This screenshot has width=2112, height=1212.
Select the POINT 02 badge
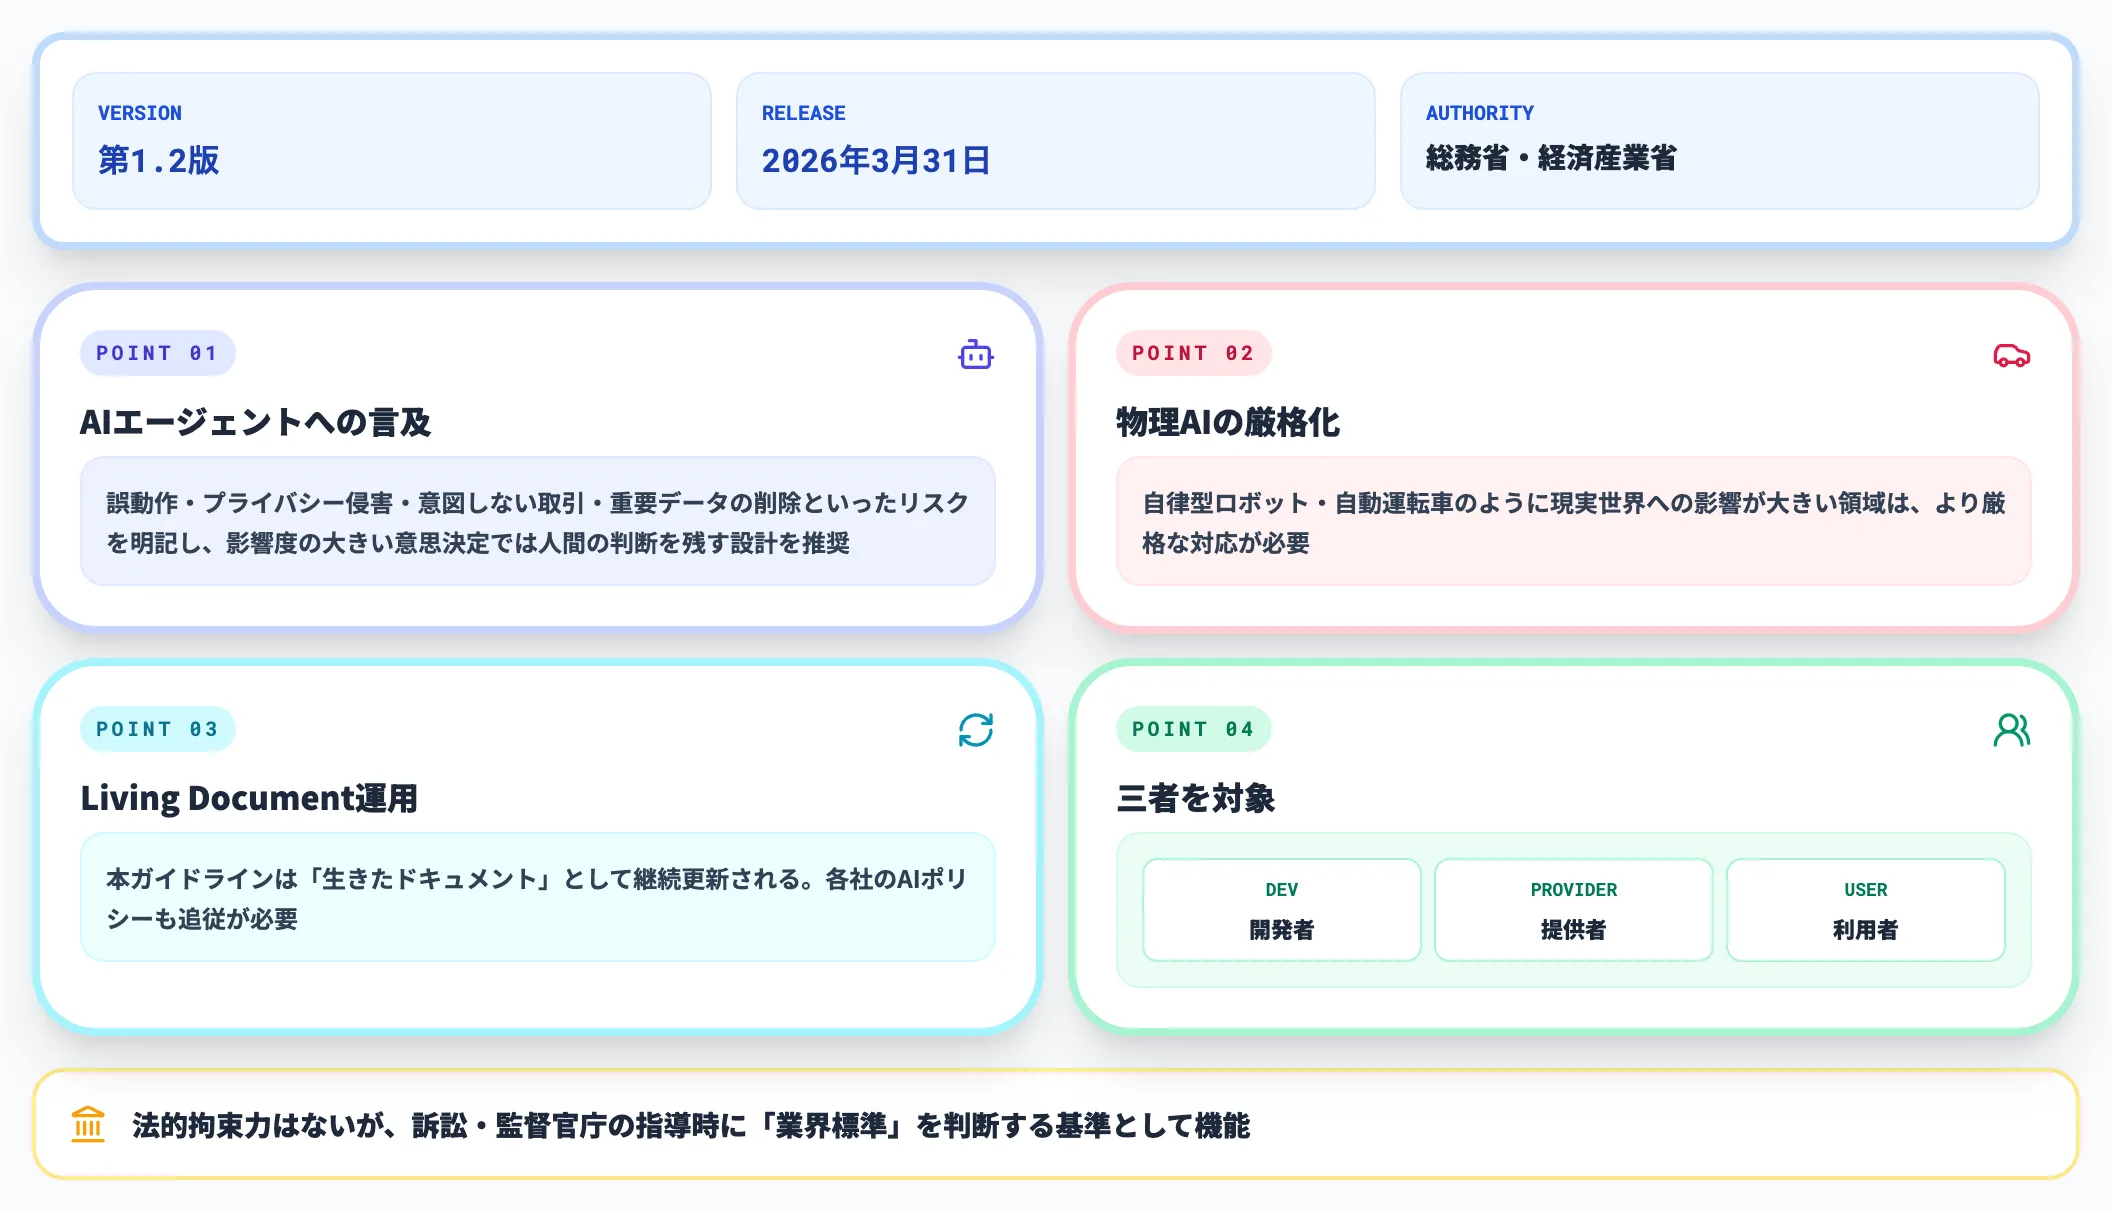[1193, 353]
